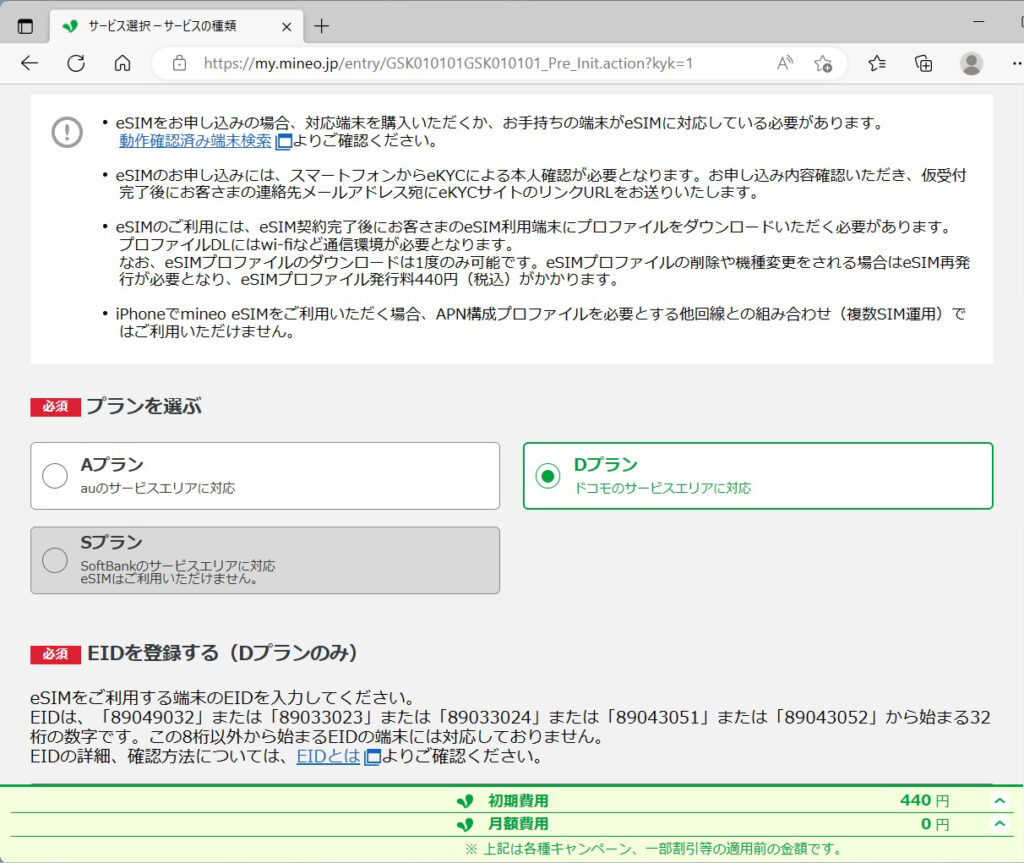This screenshot has width=1024, height=863.
Task: Select the Aプラン radio button
Action: pyautogui.click(x=55, y=476)
